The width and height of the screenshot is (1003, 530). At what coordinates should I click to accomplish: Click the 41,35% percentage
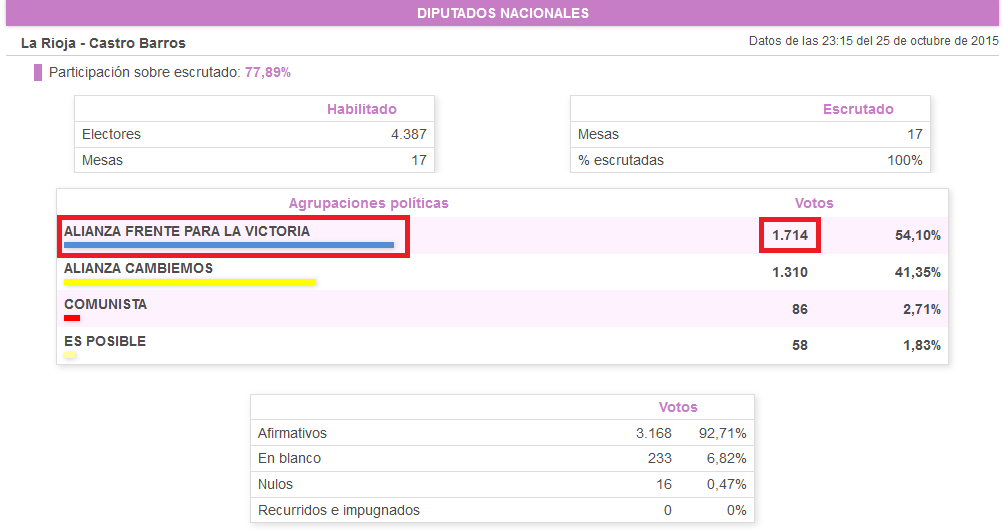(918, 272)
